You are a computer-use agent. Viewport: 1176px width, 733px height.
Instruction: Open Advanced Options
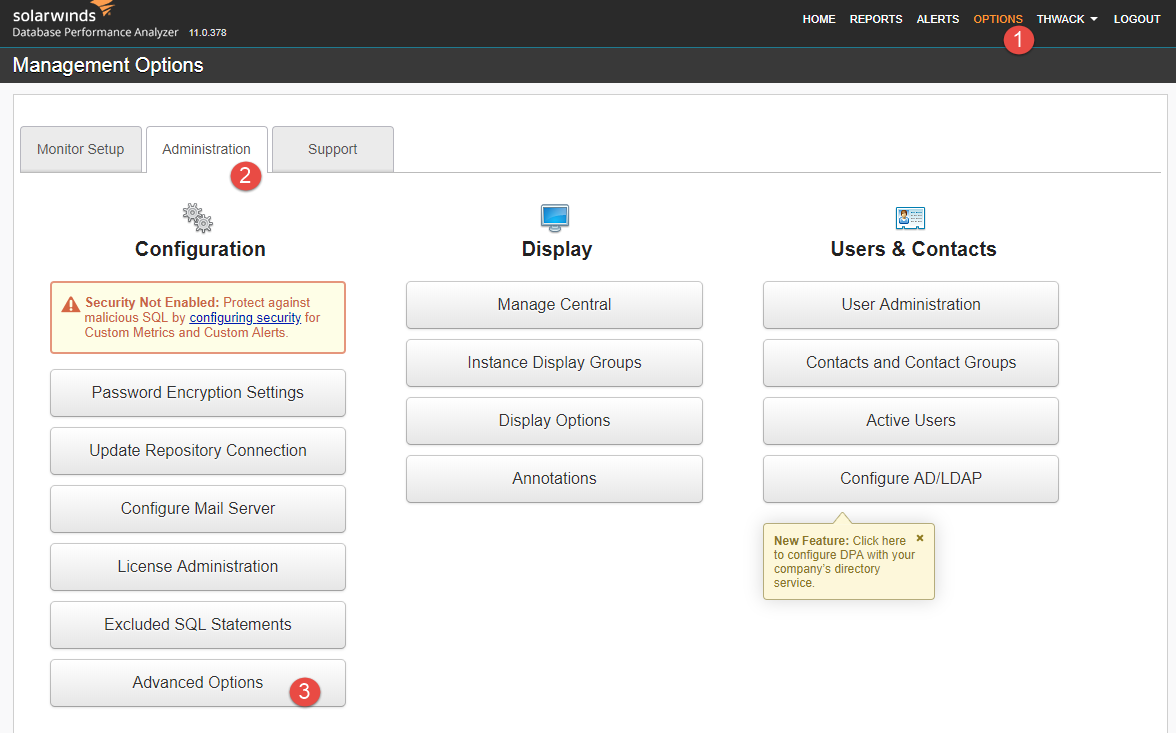click(198, 683)
